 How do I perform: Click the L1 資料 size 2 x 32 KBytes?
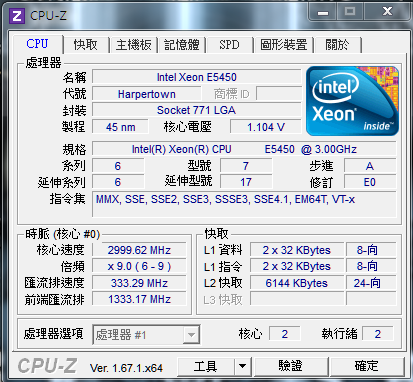[x=297, y=250]
